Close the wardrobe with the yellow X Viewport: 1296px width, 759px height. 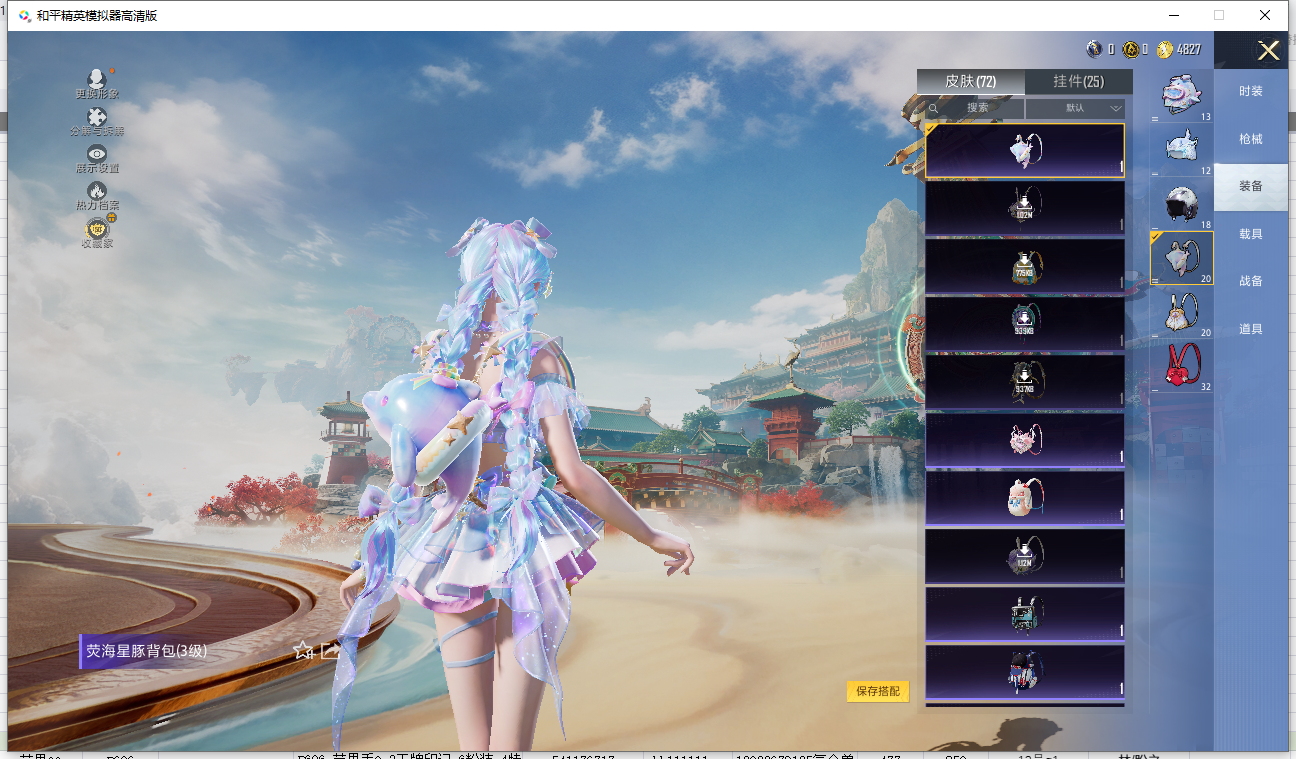pos(1268,50)
